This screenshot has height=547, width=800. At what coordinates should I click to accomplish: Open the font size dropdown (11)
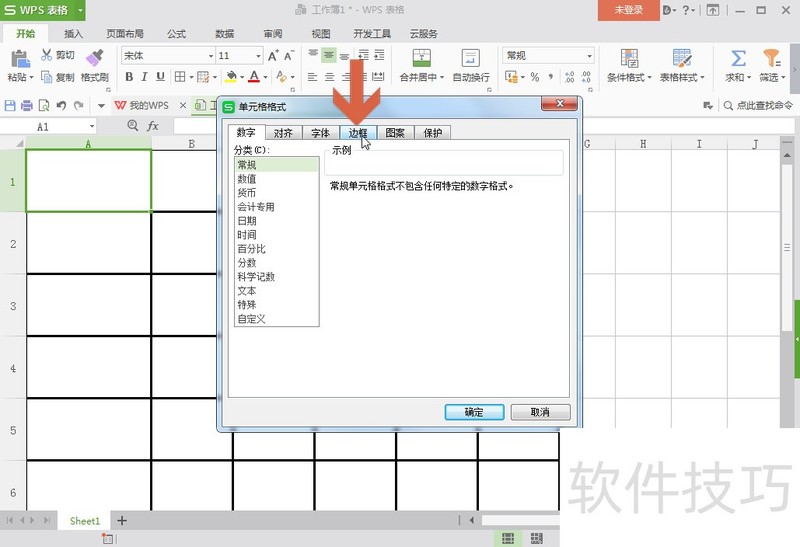tap(258, 56)
